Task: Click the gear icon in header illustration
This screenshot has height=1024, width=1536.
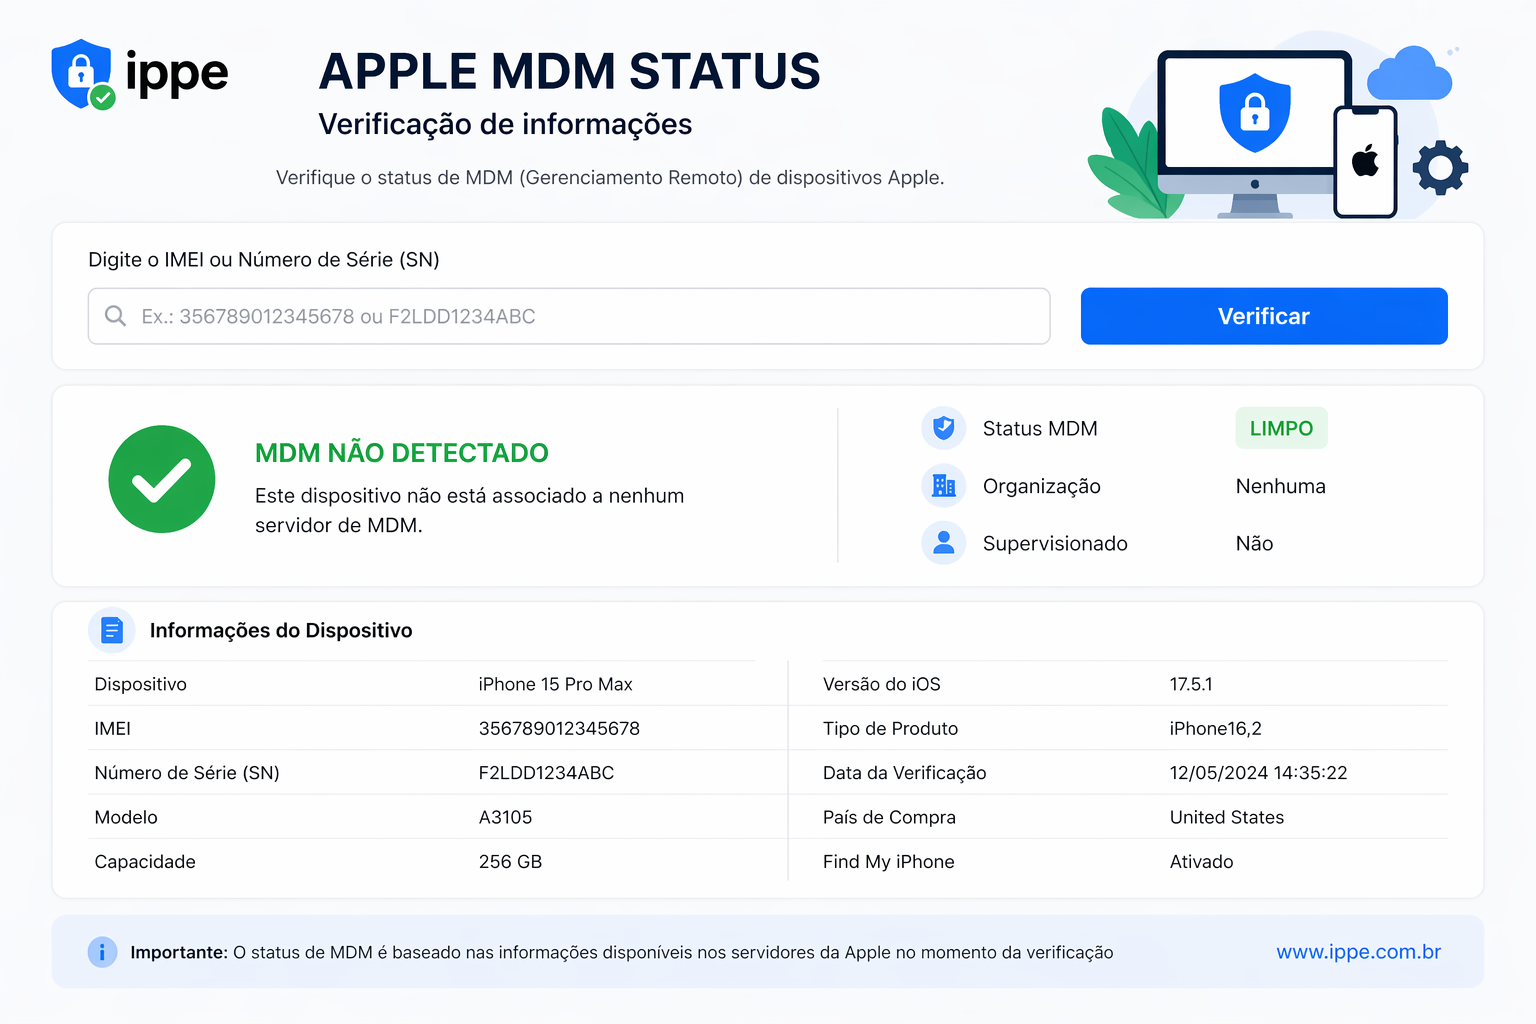Action: click(1440, 167)
